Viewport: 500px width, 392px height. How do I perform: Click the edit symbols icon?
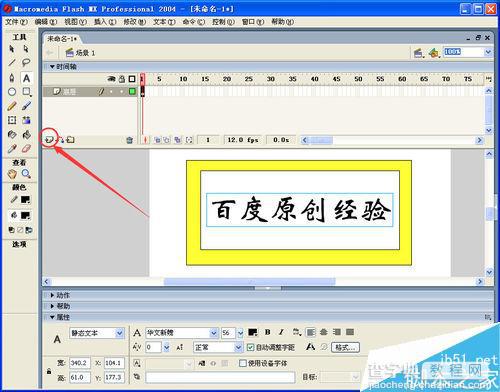click(434, 53)
